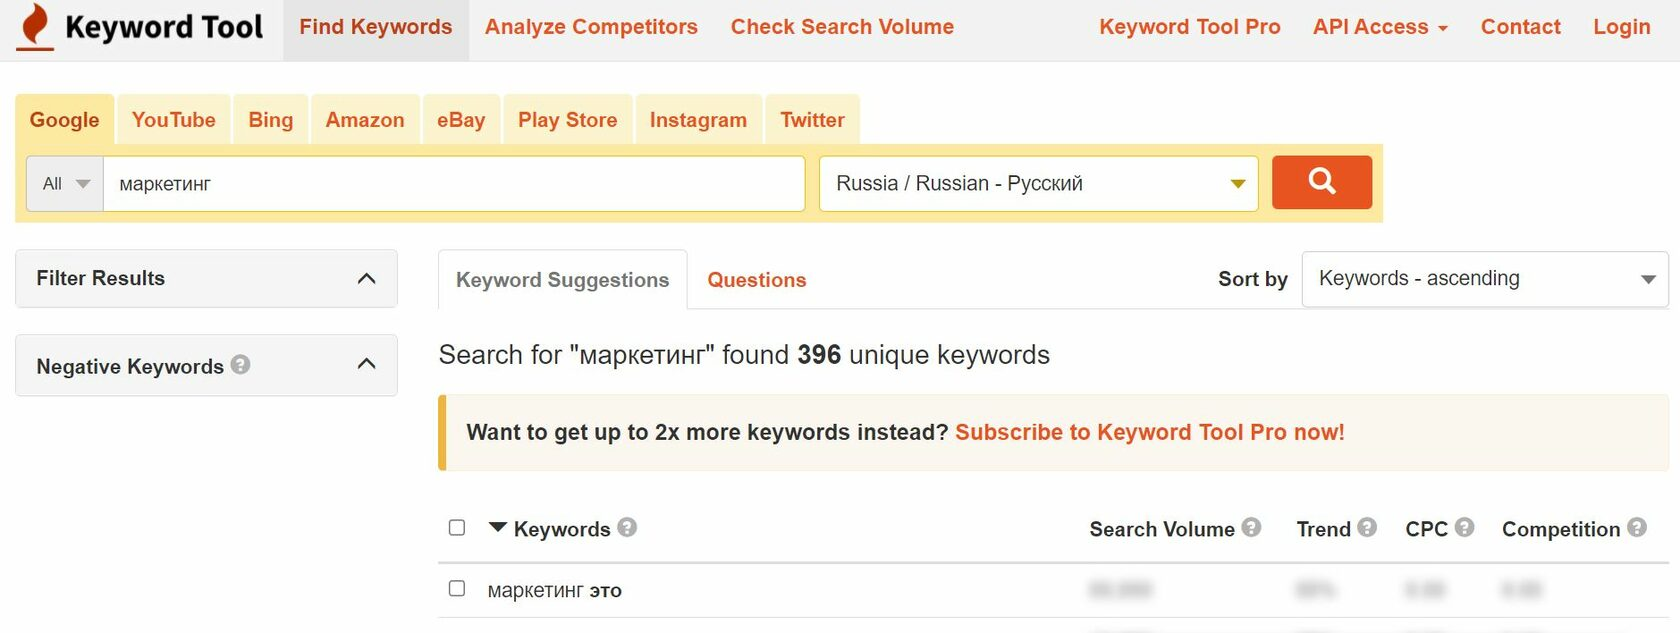Open the Analyze Competitors page

(591, 27)
